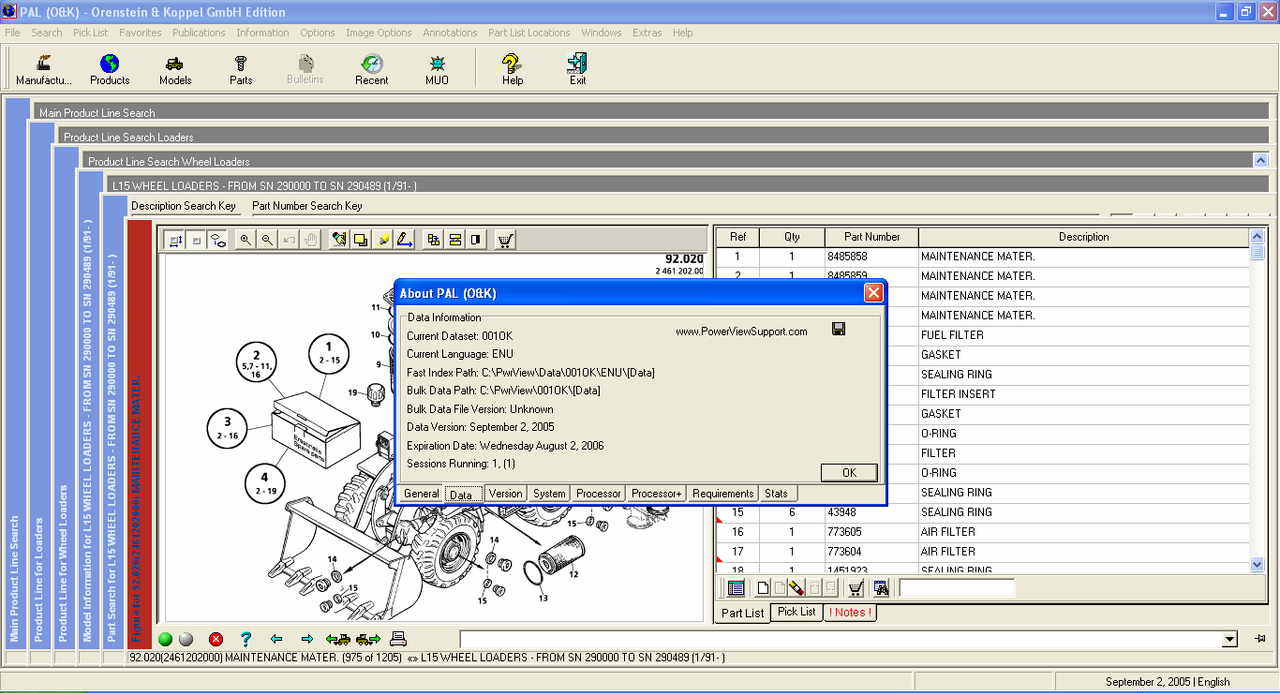Open the Extras menu
Screen dimensions: 1280x693
click(x=647, y=33)
